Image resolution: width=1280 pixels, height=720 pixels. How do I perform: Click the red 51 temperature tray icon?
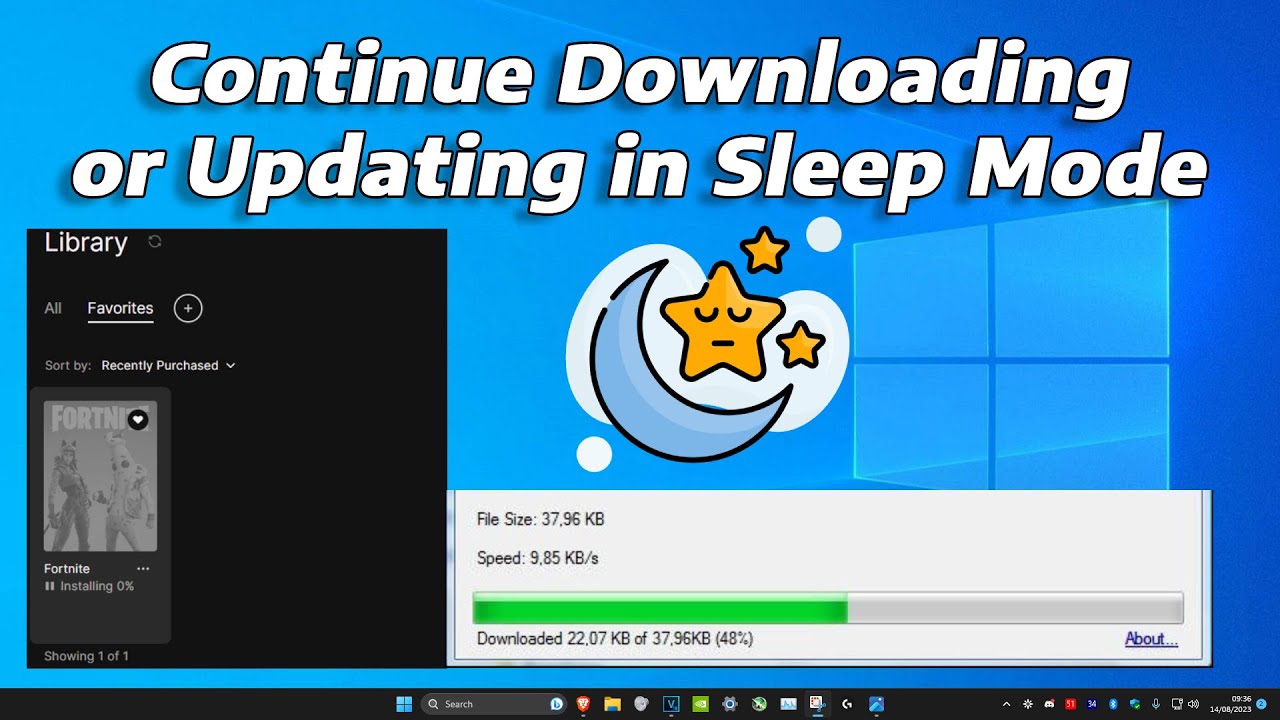pos(1070,704)
